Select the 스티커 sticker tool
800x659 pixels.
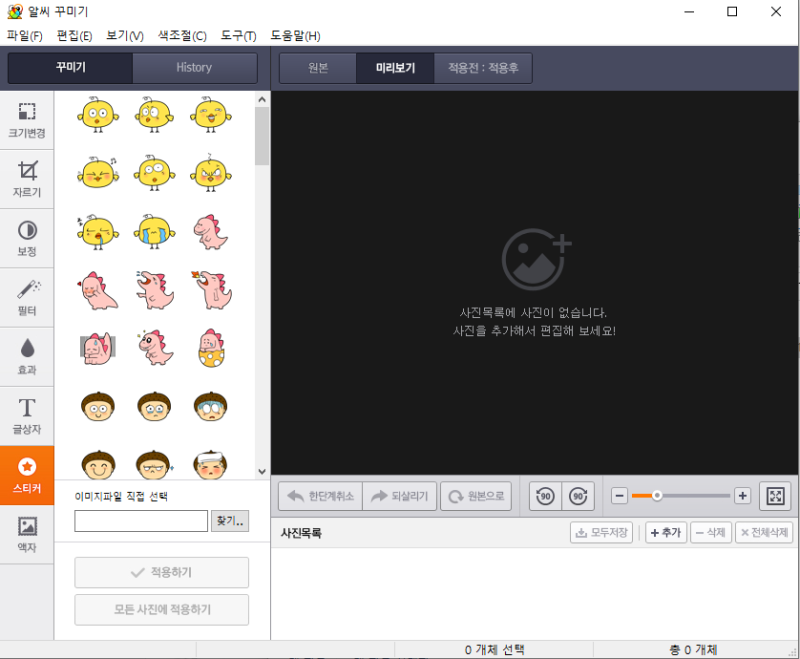pyautogui.click(x=27, y=475)
